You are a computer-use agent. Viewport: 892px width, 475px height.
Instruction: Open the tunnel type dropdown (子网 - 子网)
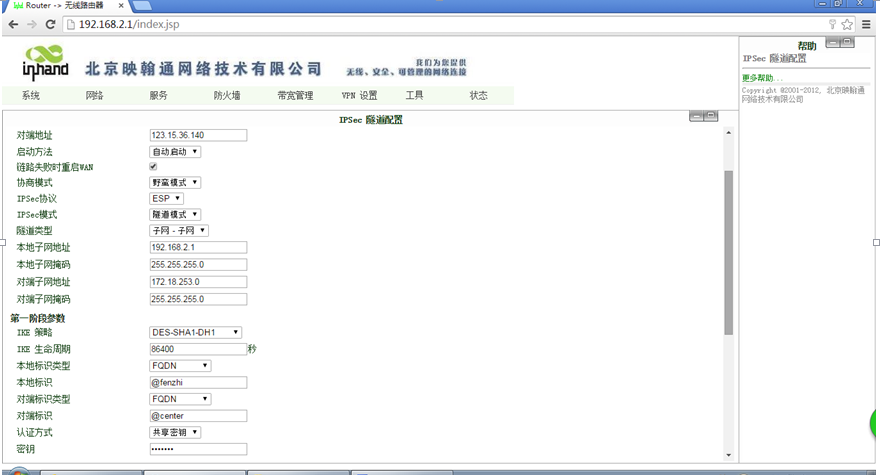coord(179,230)
